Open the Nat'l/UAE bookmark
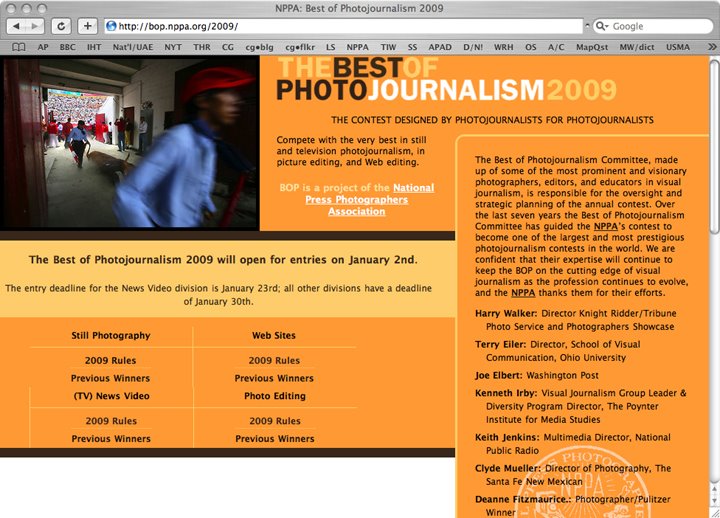Image resolution: width=720 pixels, height=518 pixels. pyautogui.click(x=133, y=47)
